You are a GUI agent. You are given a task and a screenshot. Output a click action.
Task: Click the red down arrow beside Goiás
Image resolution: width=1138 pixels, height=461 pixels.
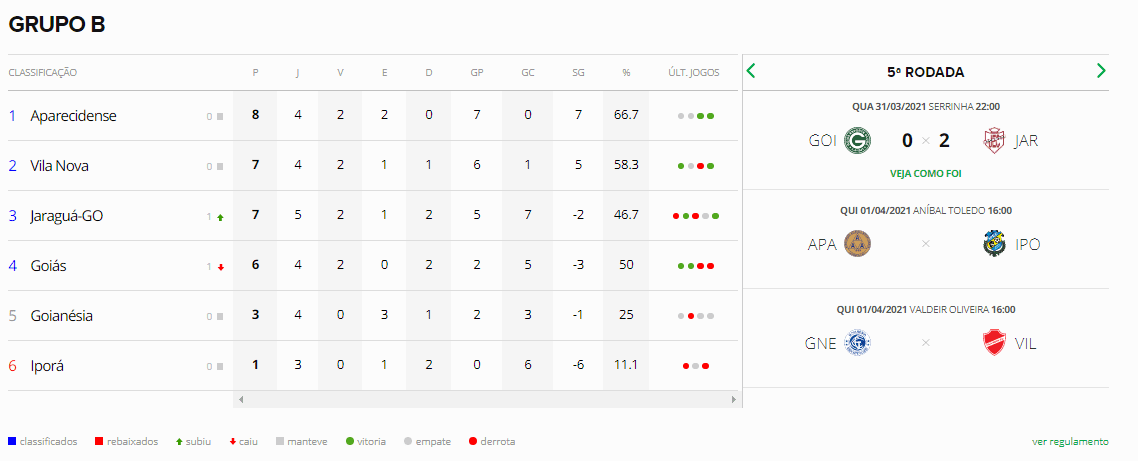[x=220, y=267]
